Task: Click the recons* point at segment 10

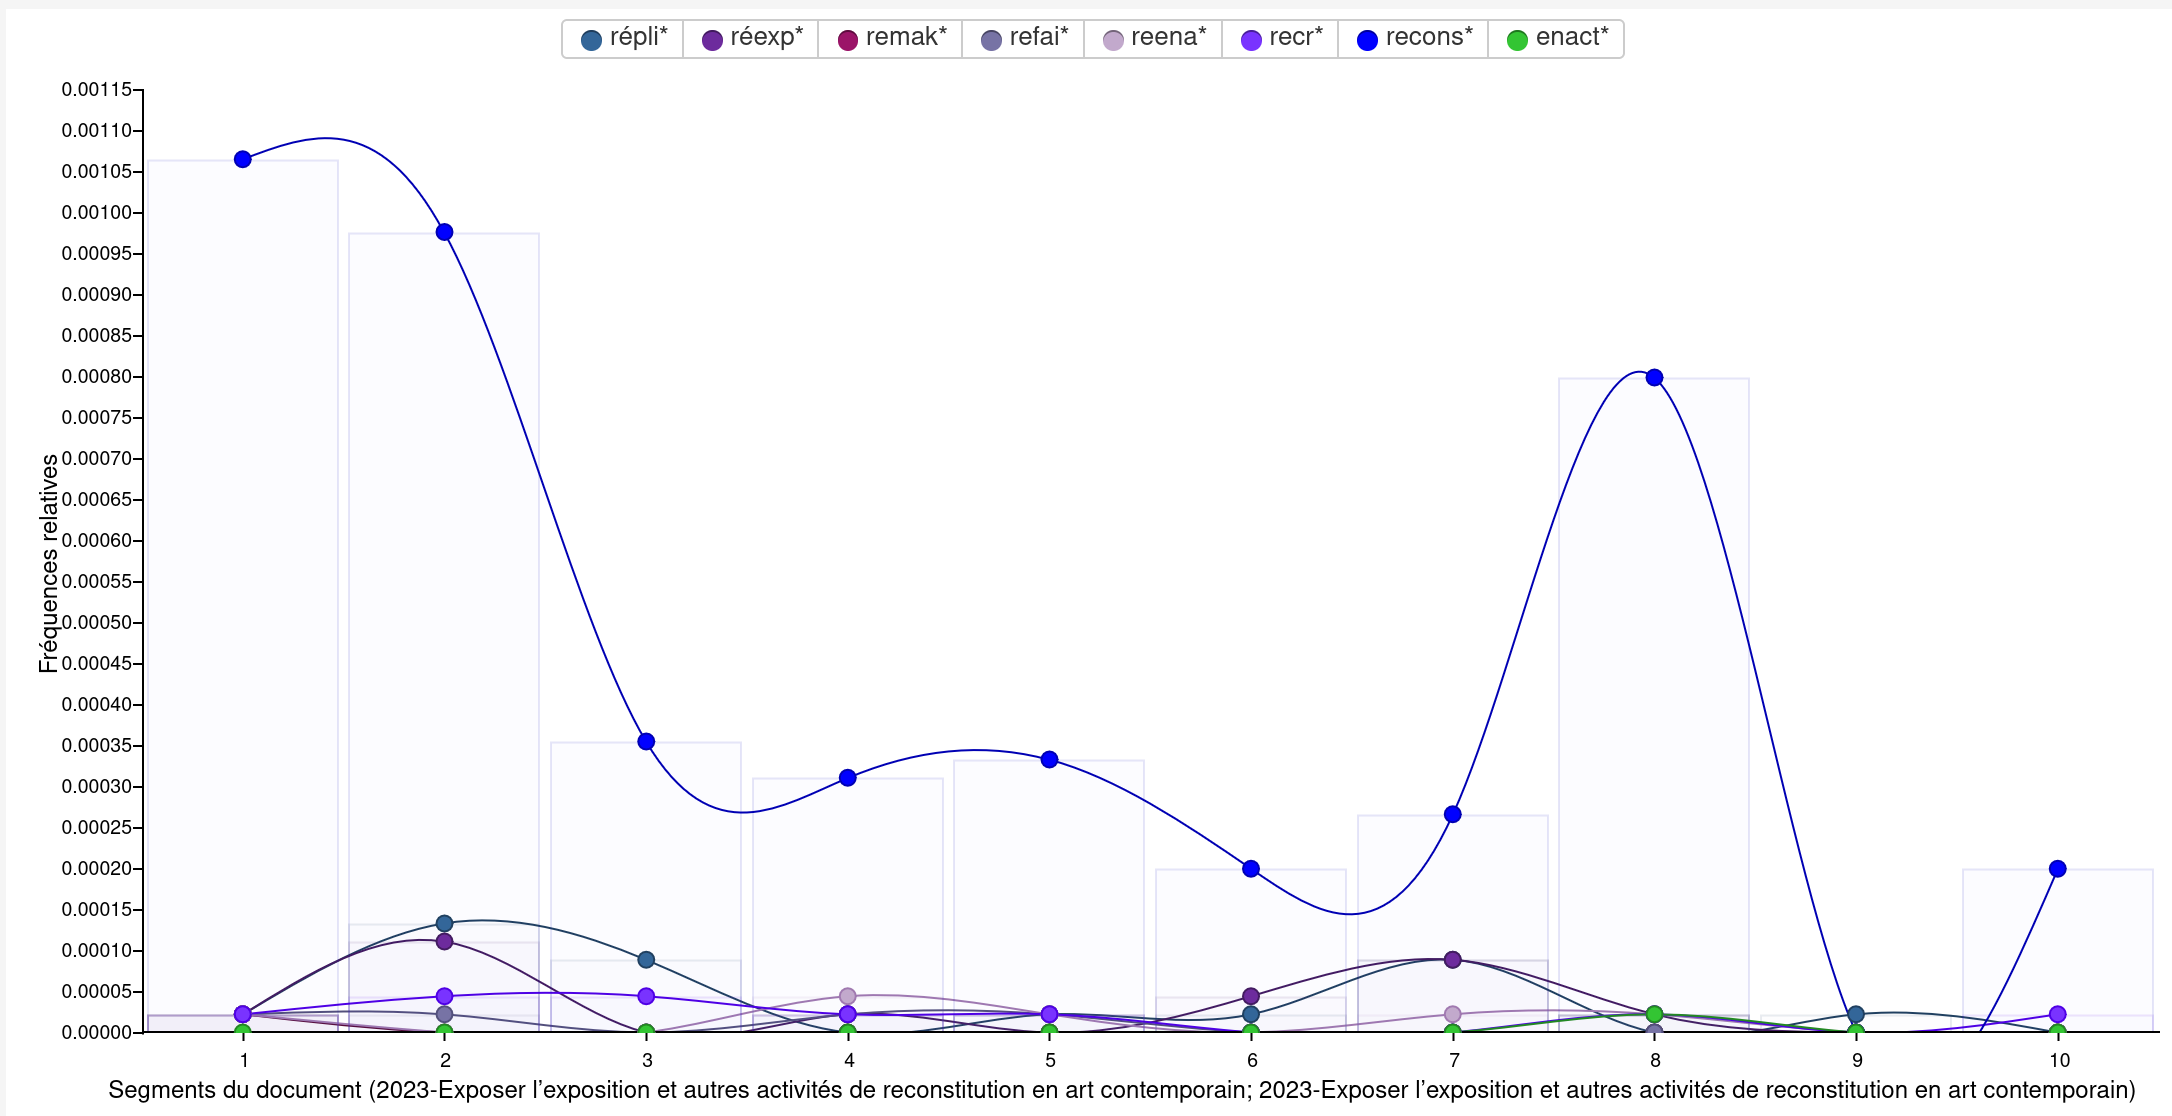Action: (2057, 868)
